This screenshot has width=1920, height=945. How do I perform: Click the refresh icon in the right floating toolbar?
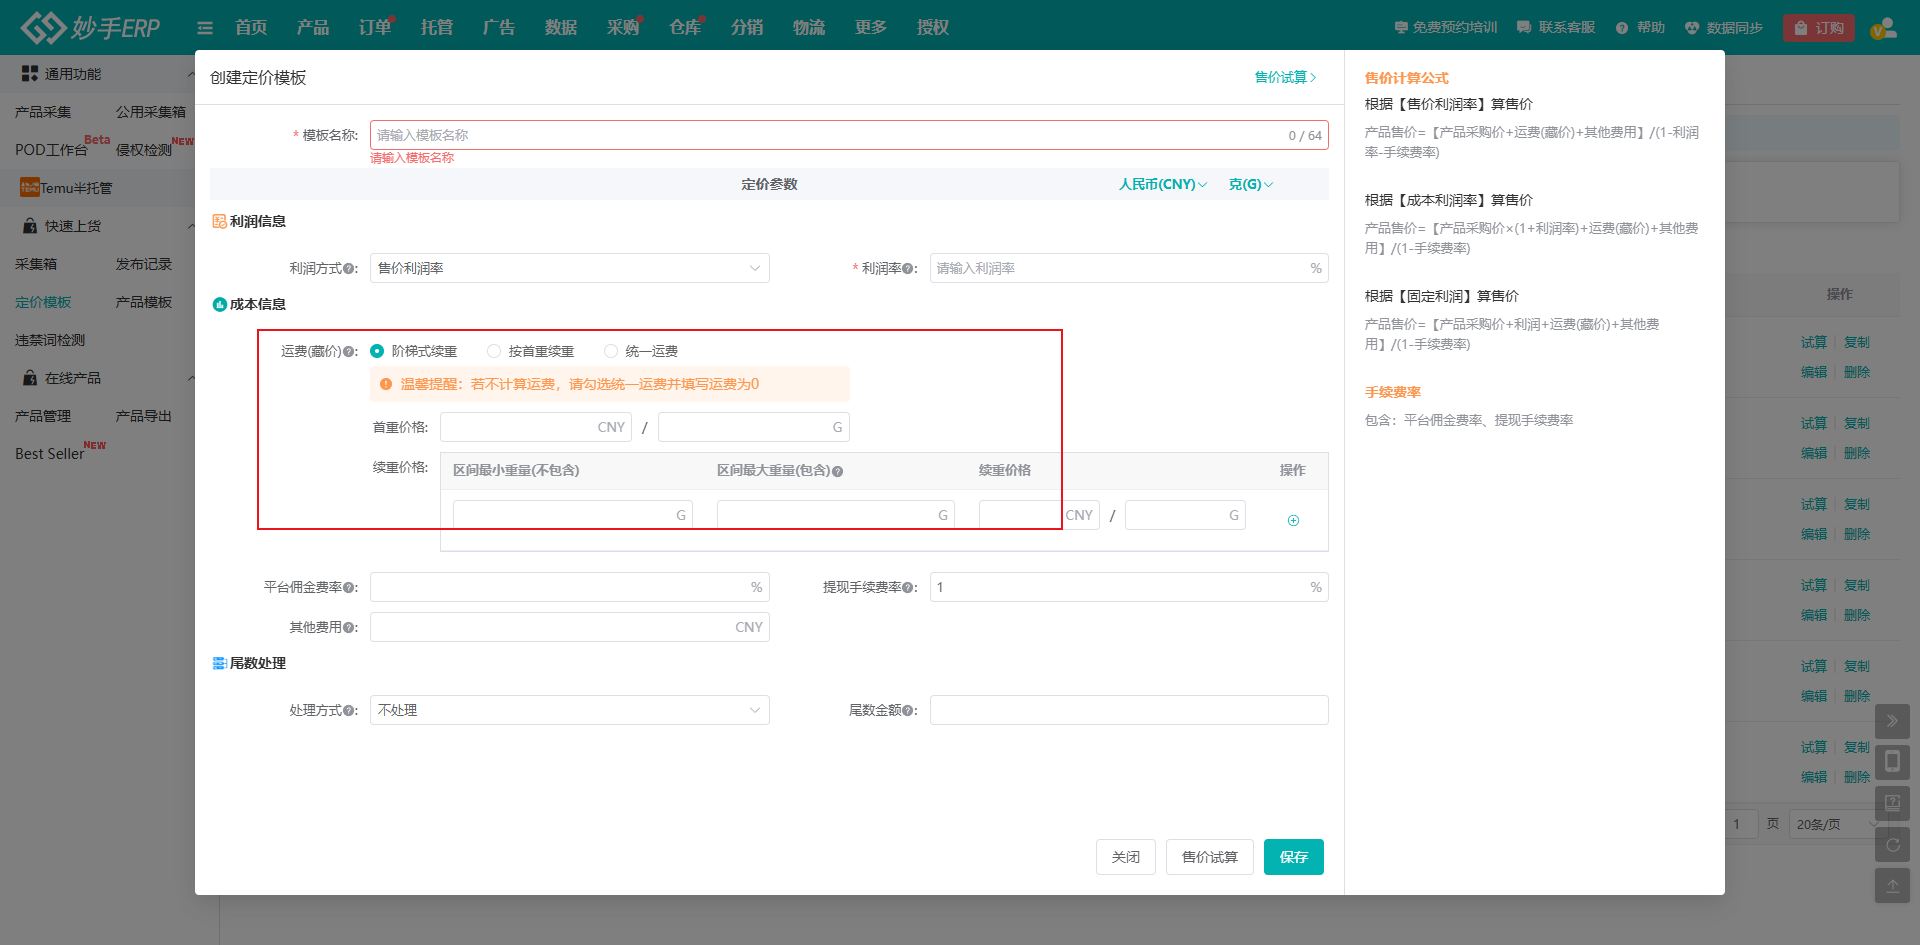(x=1892, y=844)
